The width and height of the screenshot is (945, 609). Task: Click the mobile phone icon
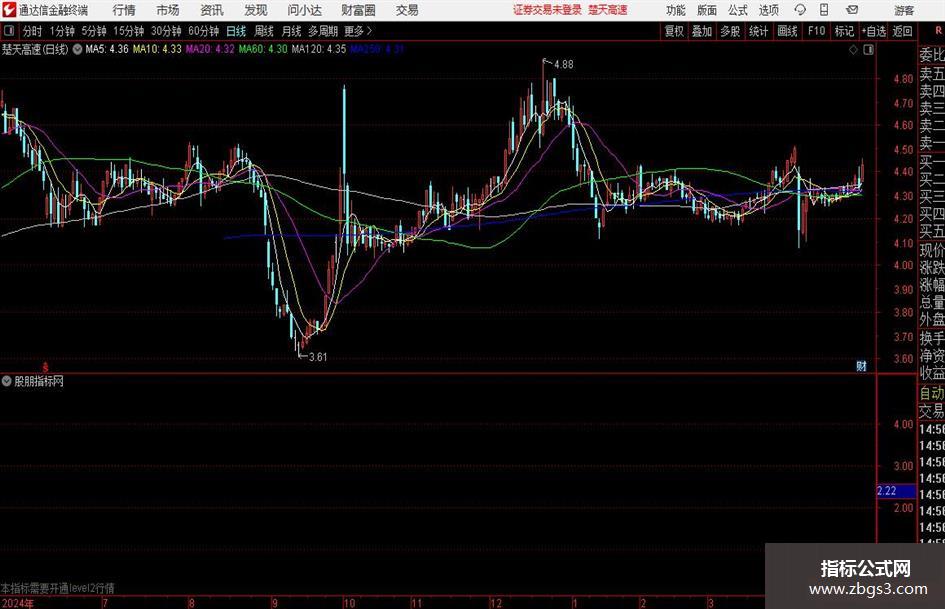824,10
